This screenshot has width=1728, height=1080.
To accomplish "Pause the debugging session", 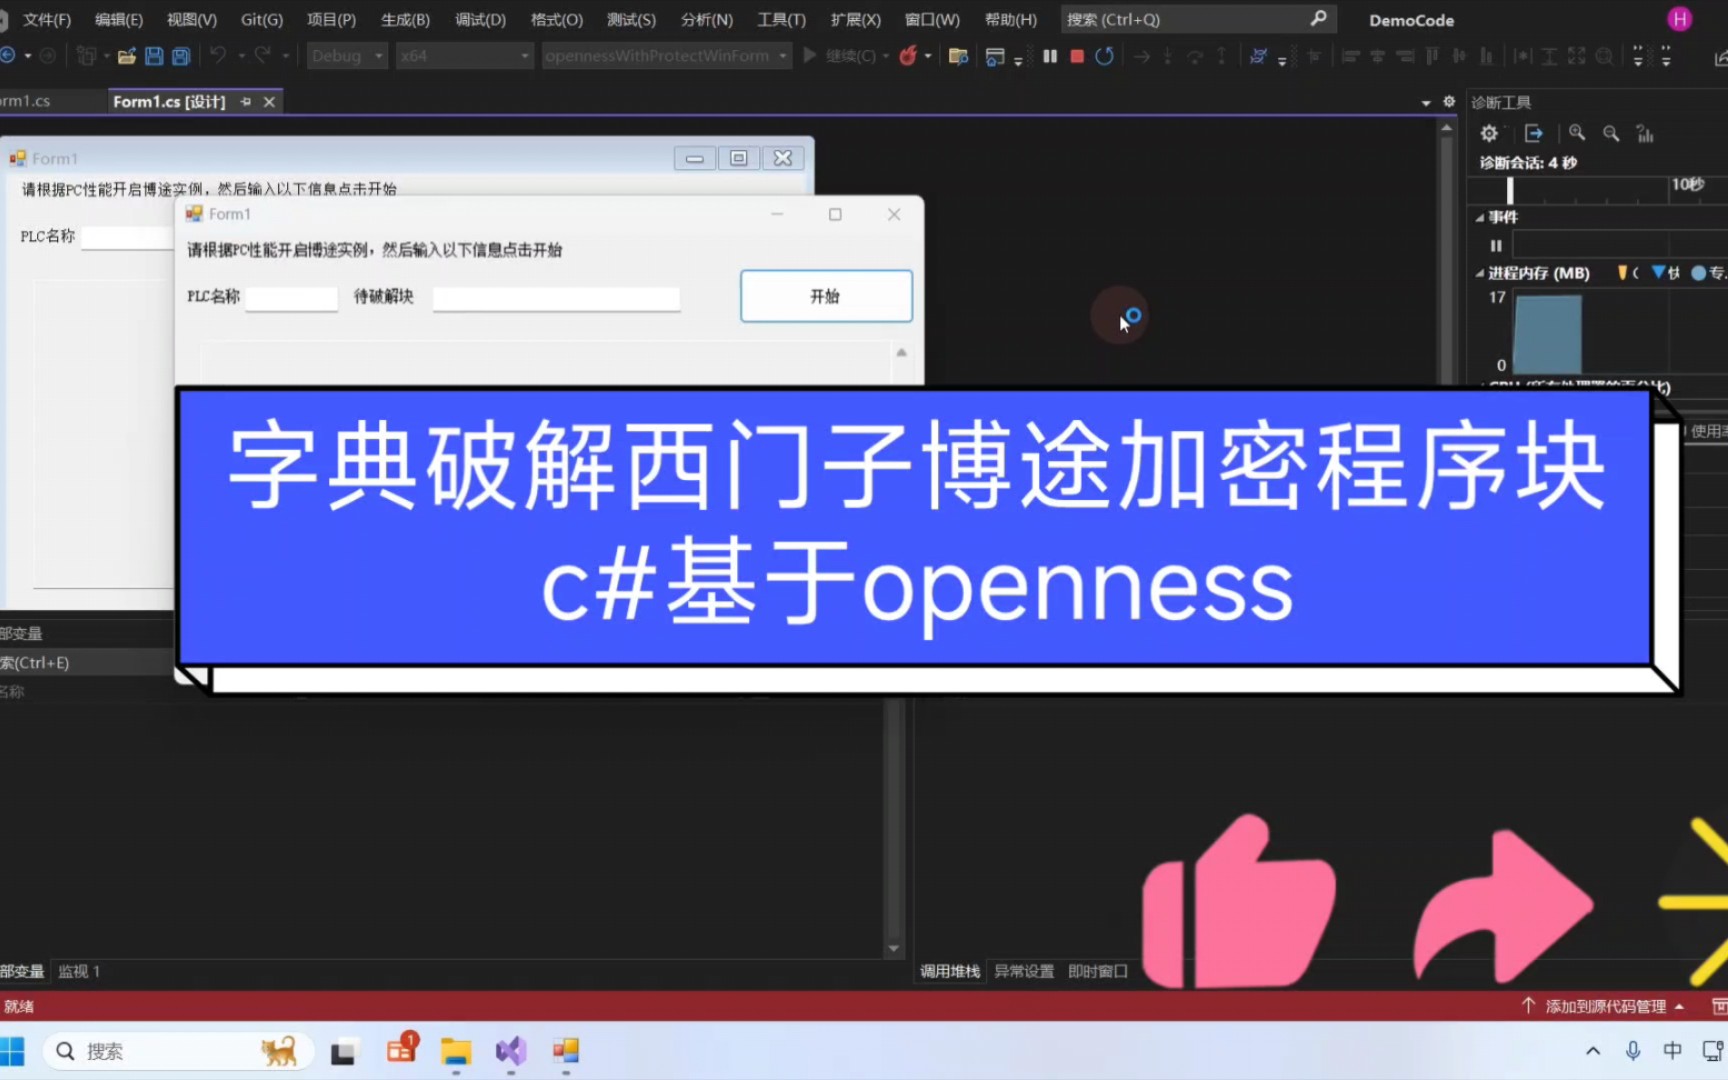I will pos(1050,56).
